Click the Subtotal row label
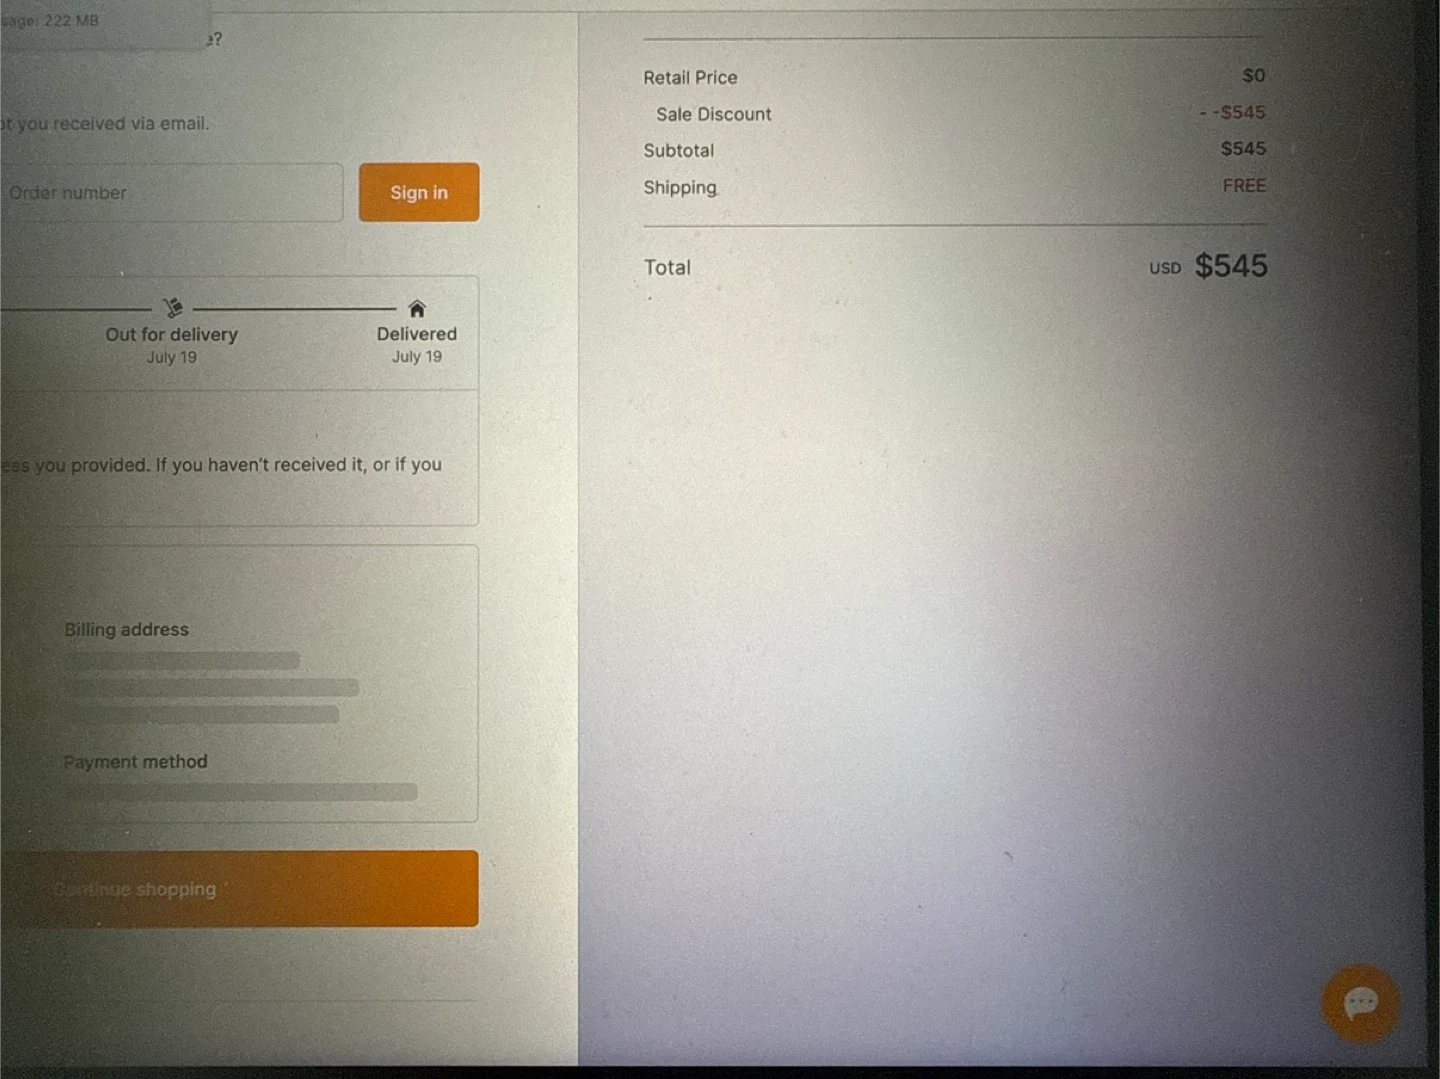 (x=679, y=151)
